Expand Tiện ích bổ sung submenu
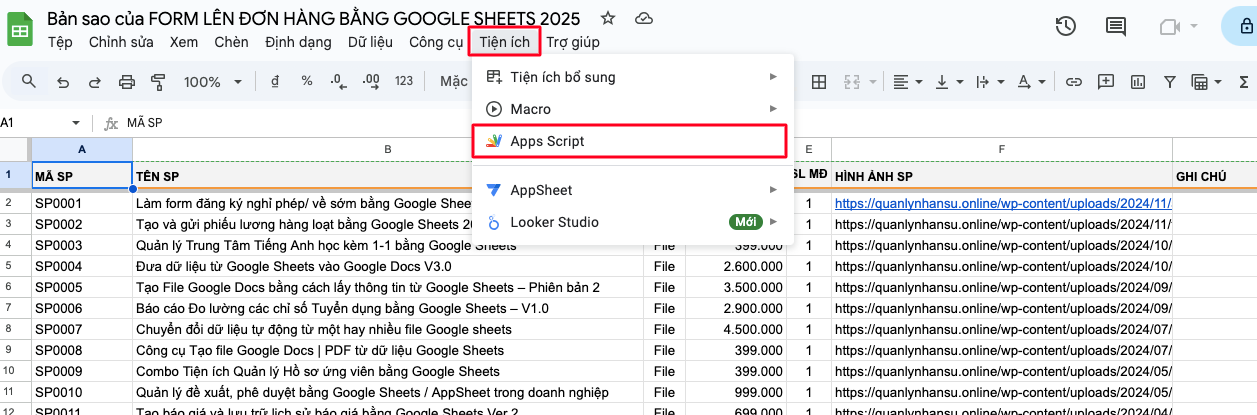The image size is (1257, 415). [x=633, y=77]
